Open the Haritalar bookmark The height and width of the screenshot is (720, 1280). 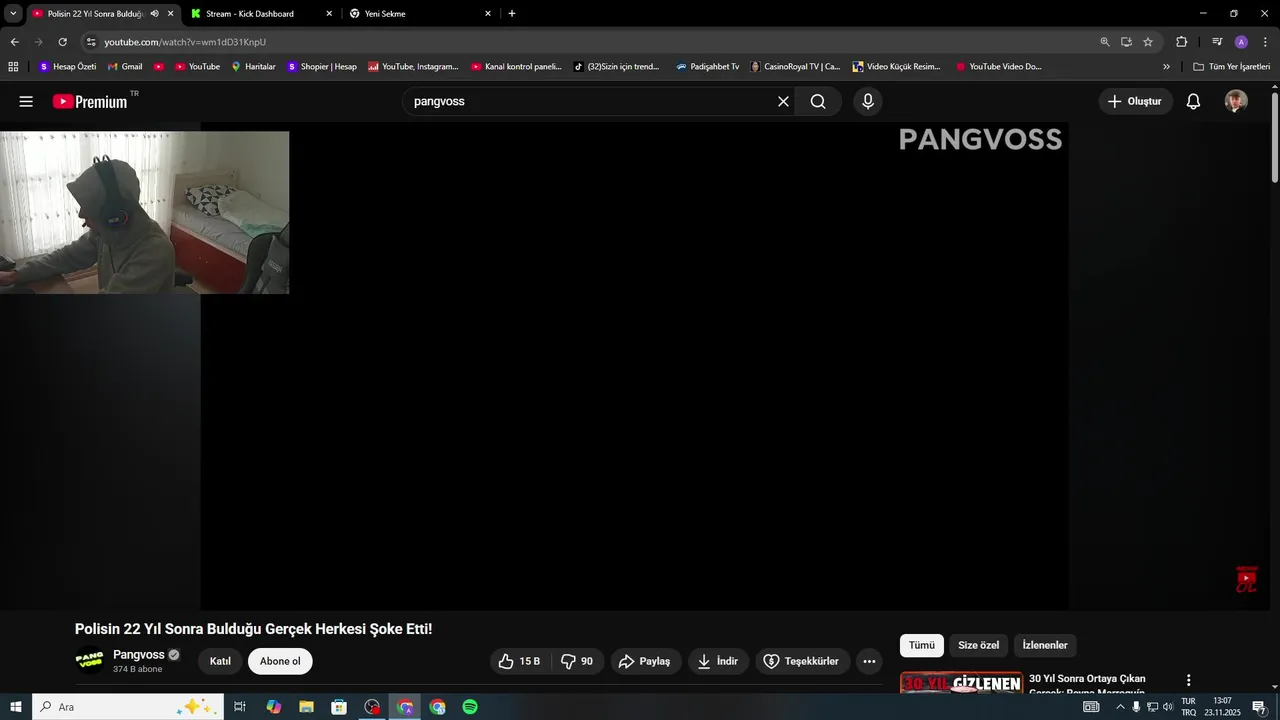coord(253,67)
